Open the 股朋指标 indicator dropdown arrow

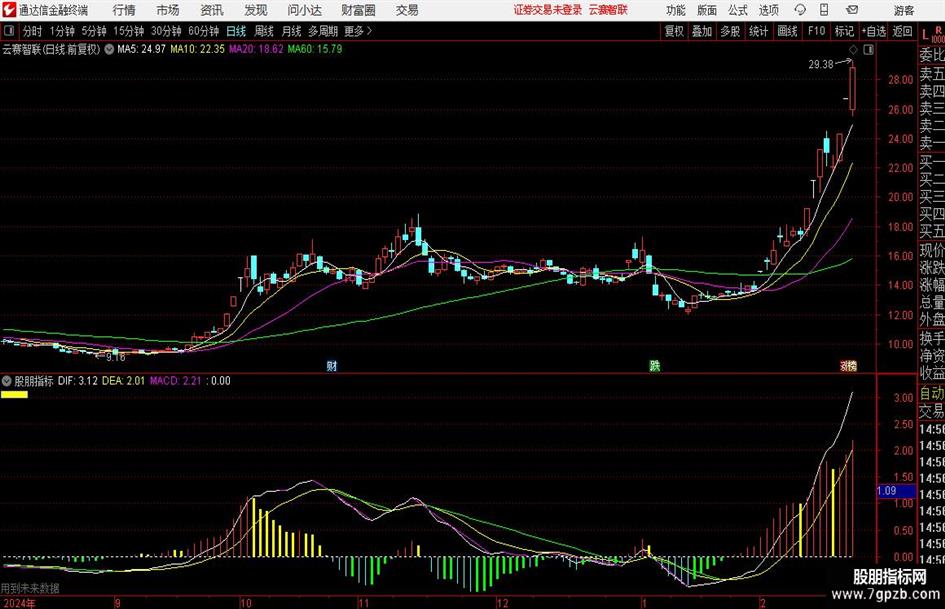click(7, 380)
